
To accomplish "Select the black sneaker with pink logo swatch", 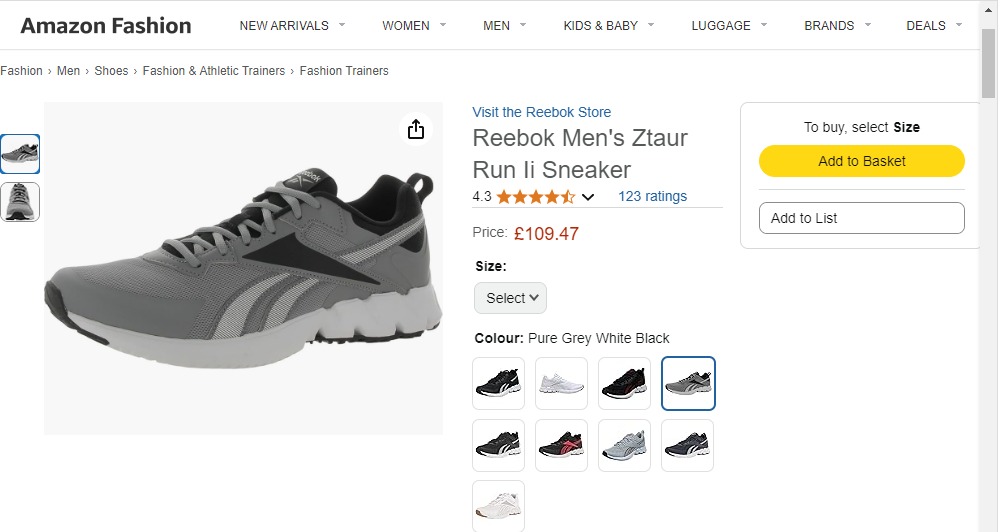I will coord(561,445).
